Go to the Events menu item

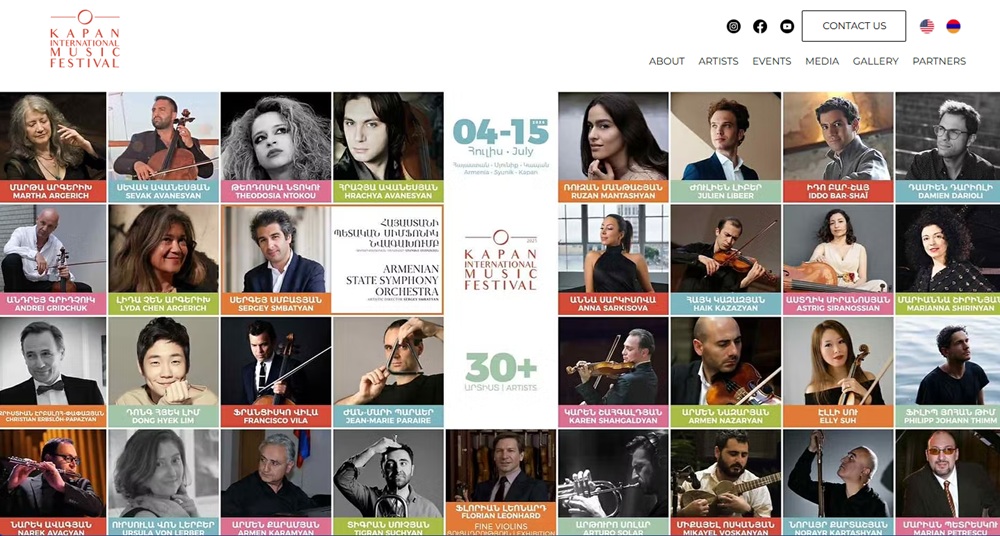(x=772, y=61)
